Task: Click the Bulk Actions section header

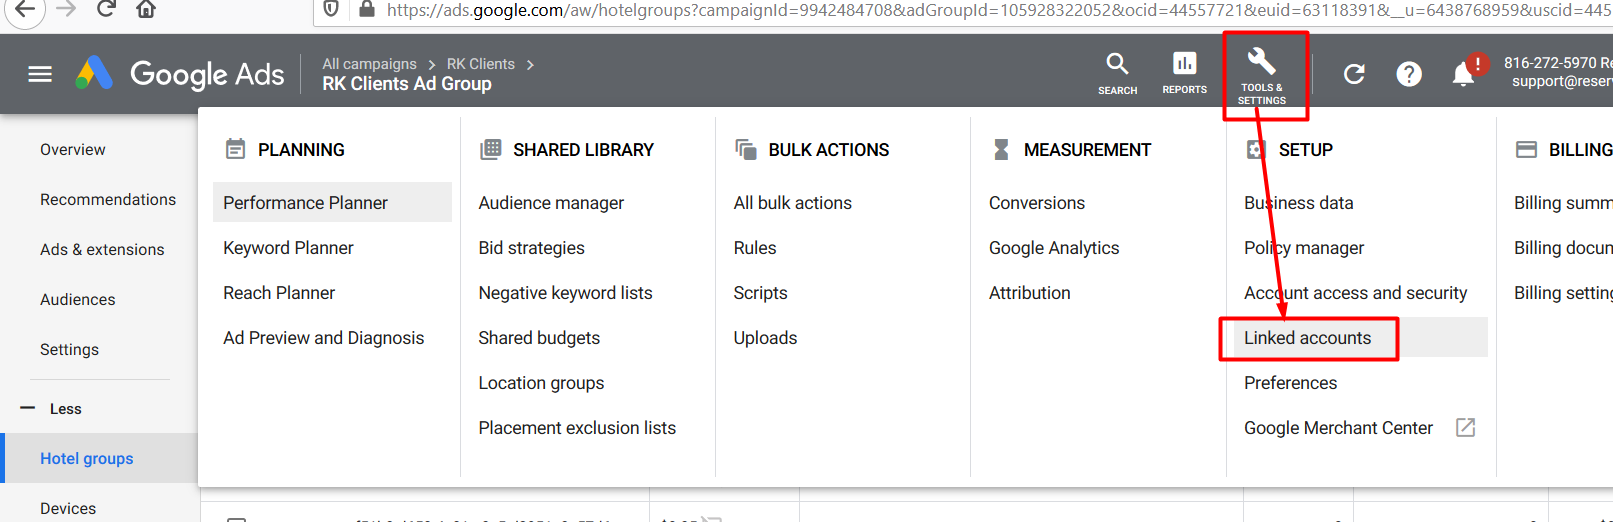Action: point(812,150)
